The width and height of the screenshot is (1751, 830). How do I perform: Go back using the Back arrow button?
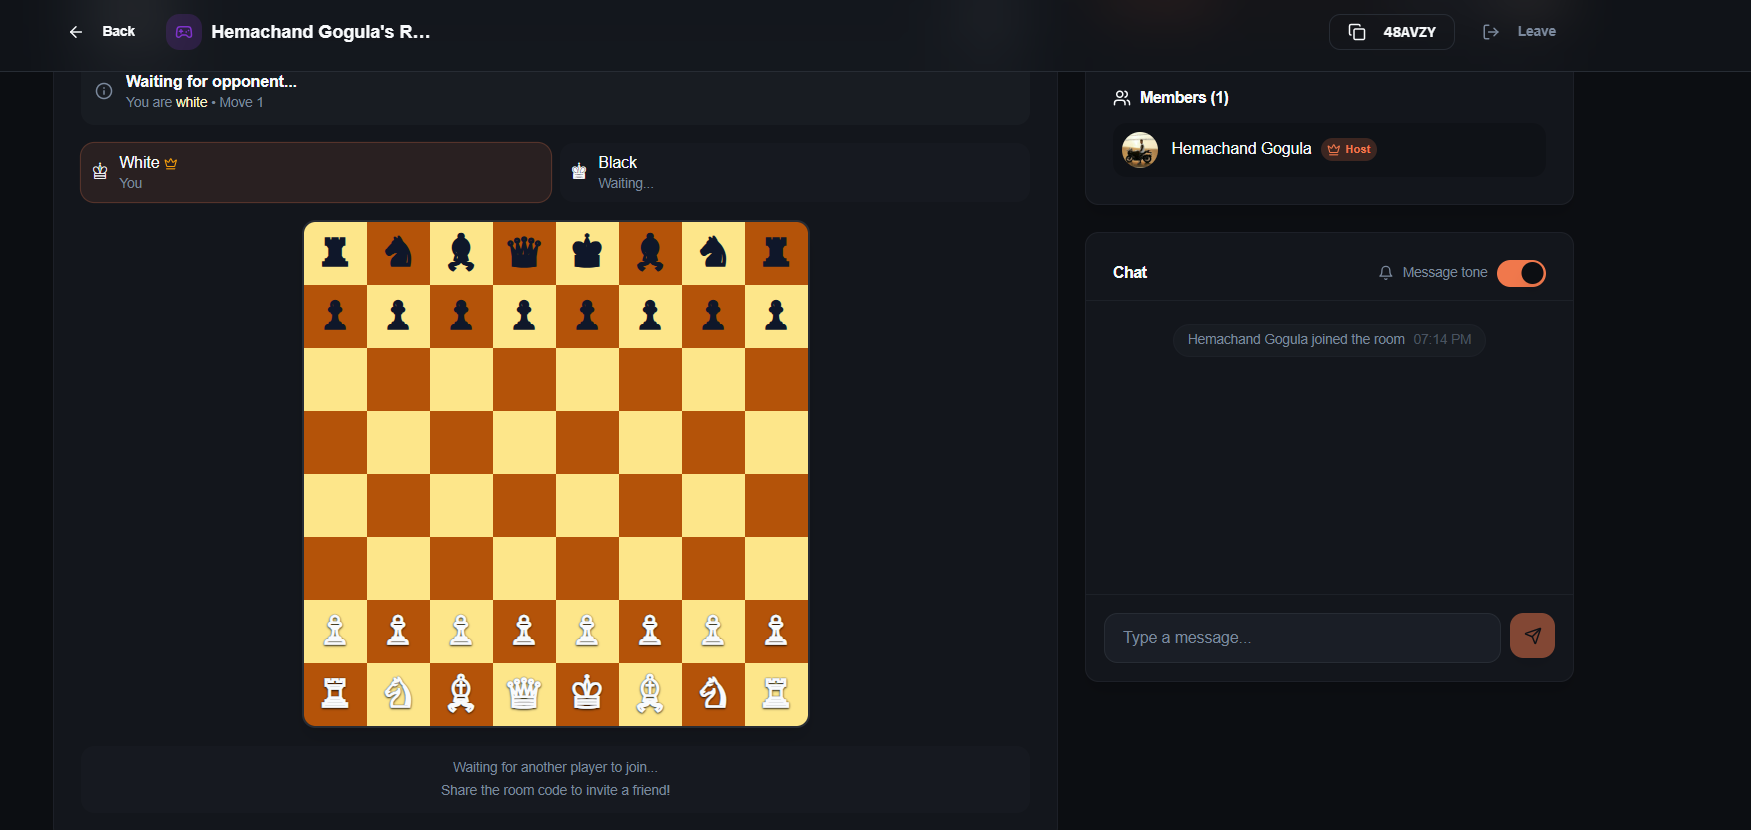click(101, 32)
